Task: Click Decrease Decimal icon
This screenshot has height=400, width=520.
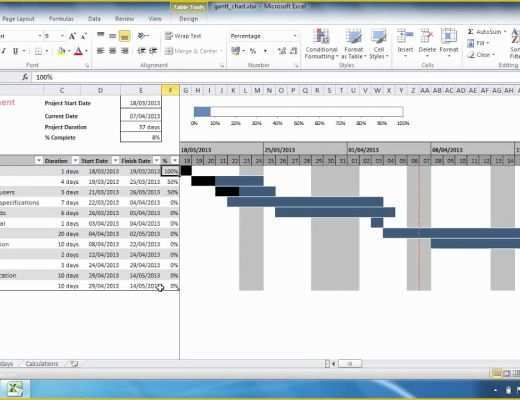Action: point(294,51)
